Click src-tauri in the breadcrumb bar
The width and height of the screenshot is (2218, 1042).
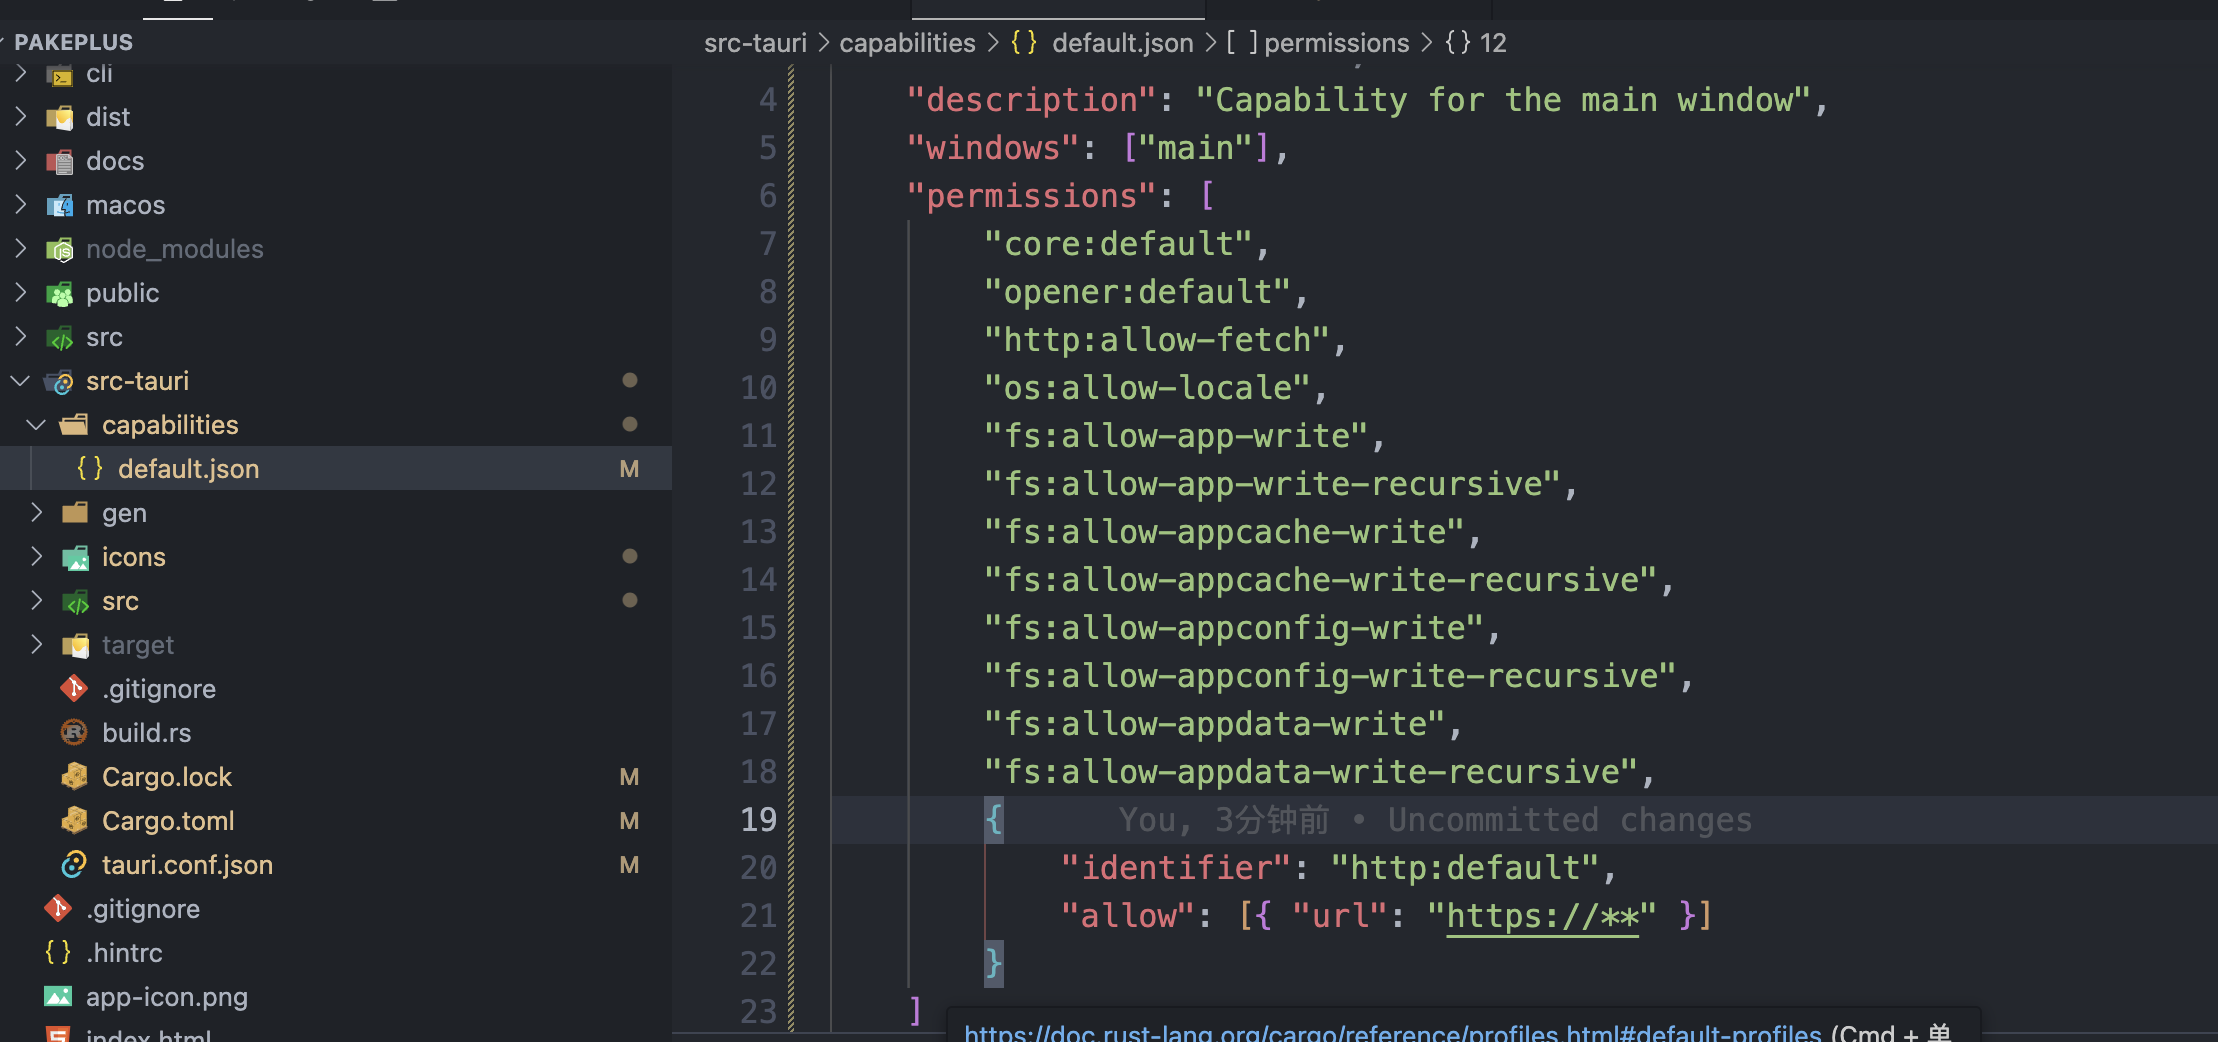[755, 42]
